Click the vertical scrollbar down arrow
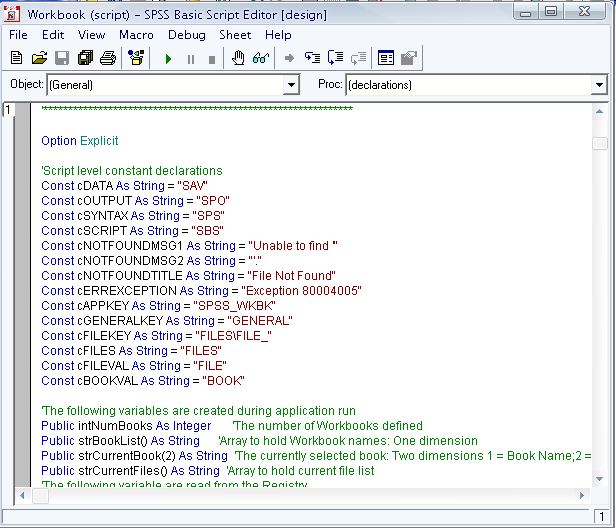Screen dimensions: 616x528 click(600, 478)
